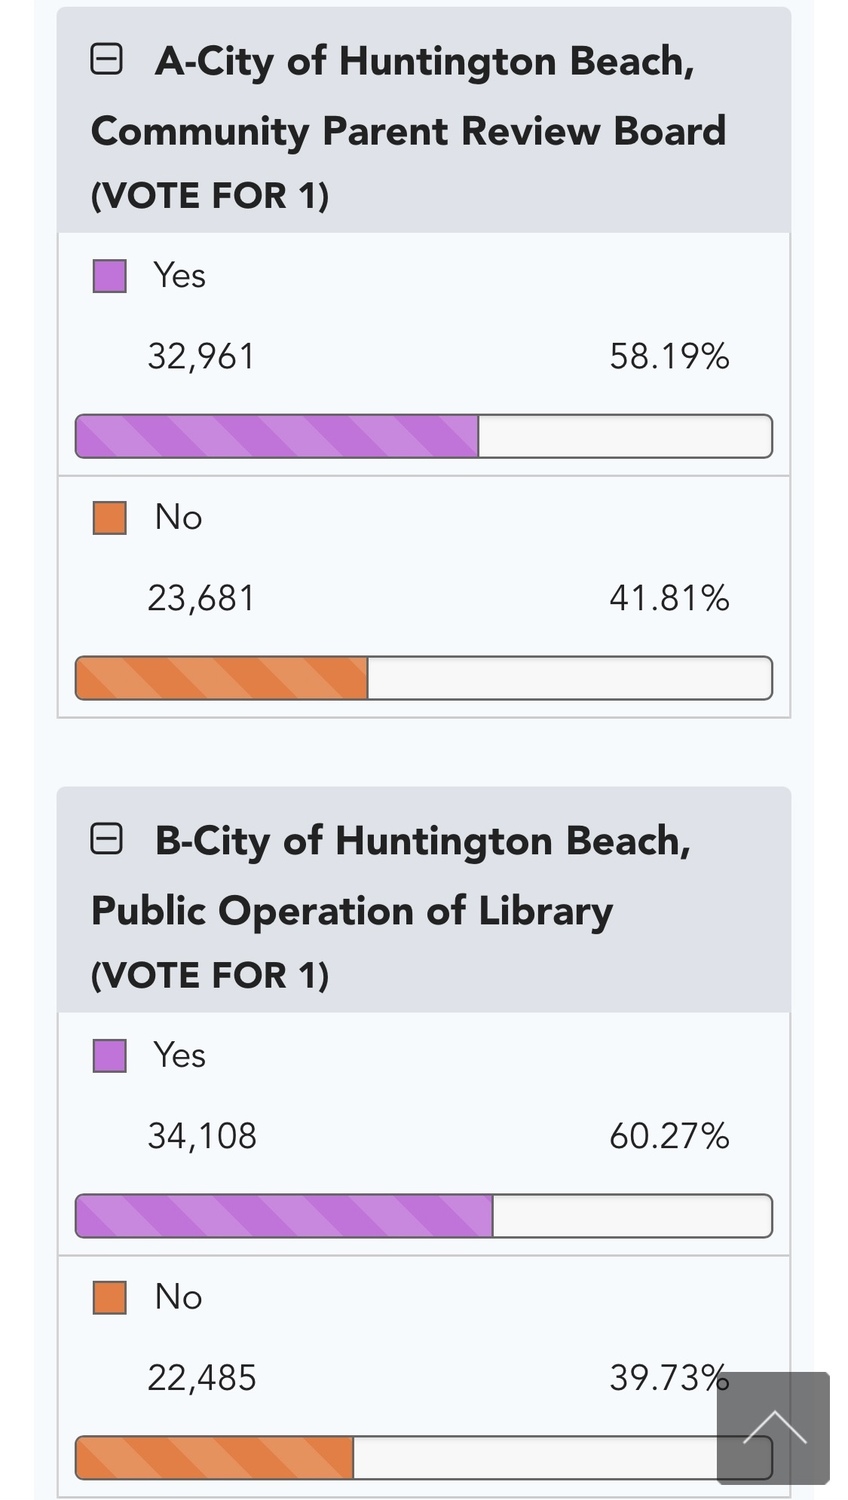The width and height of the screenshot is (848, 1500).
Task: Click purple Yes swatch under Measure A
Action: [110, 276]
